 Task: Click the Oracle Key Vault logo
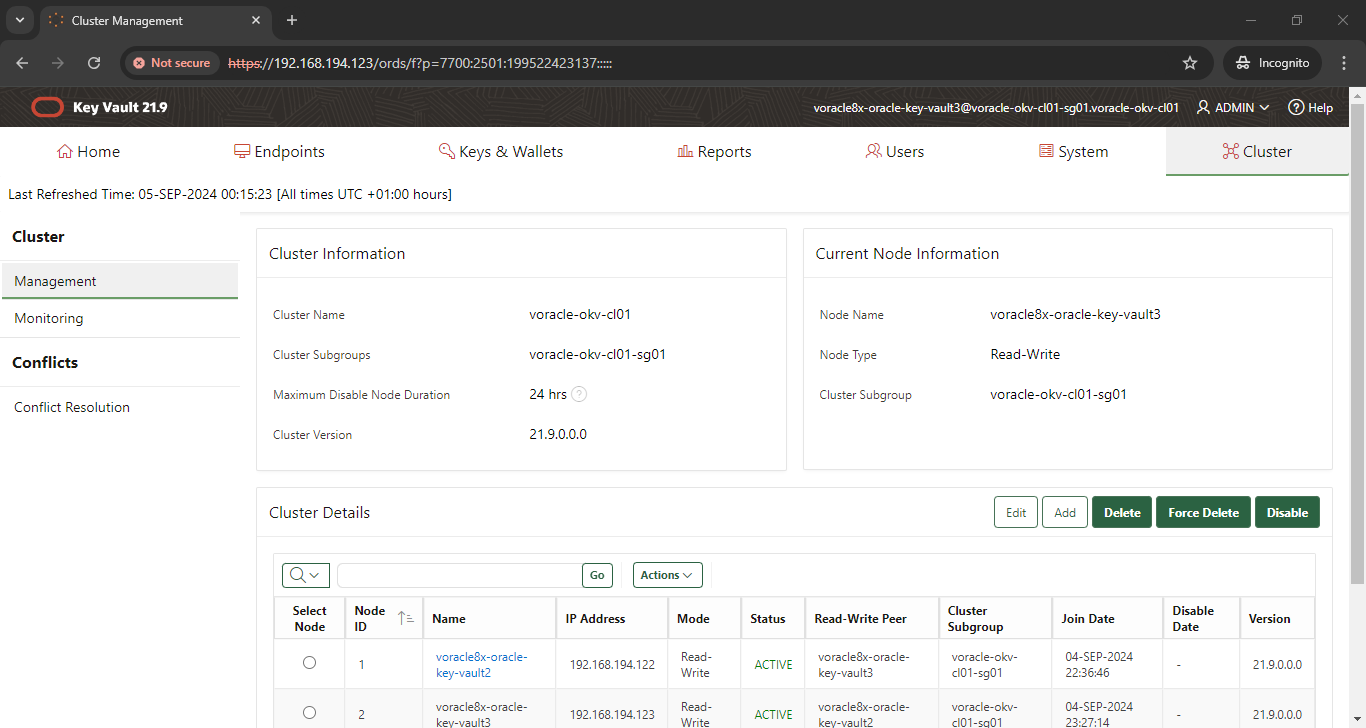47,107
